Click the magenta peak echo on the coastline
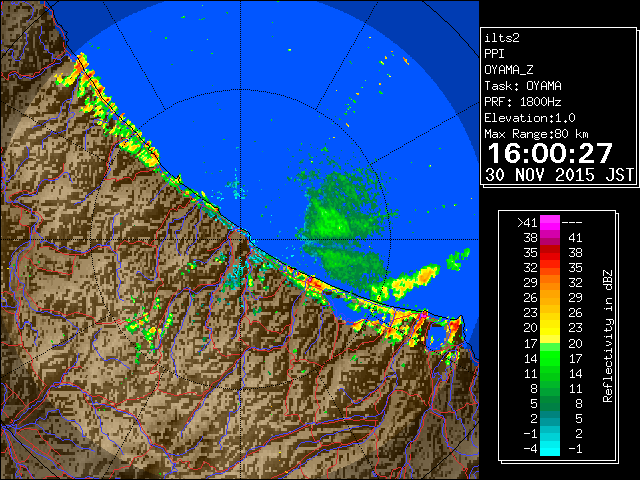640x480 pixels. tap(423, 315)
